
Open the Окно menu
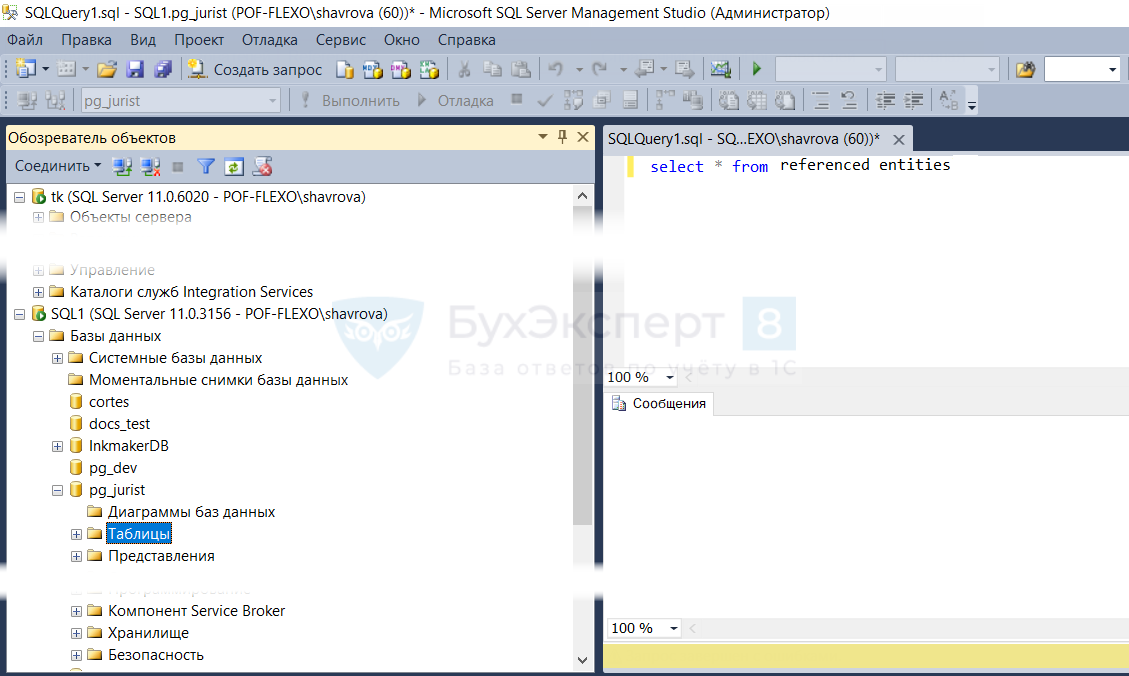pos(402,40)
